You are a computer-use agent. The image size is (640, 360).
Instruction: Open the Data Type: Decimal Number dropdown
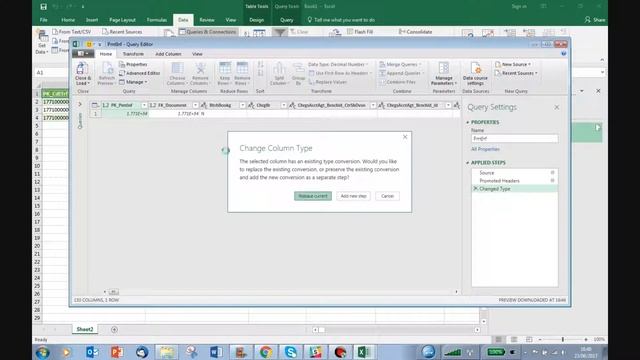pyautogui.click(x=338, y=64)
